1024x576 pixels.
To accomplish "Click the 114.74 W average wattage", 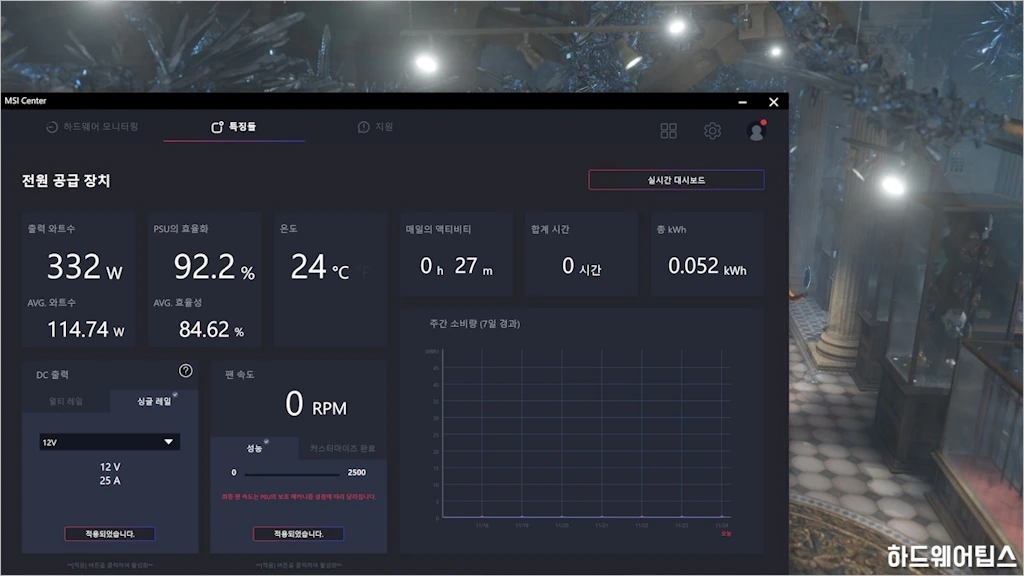I will [x=86, y=329].
